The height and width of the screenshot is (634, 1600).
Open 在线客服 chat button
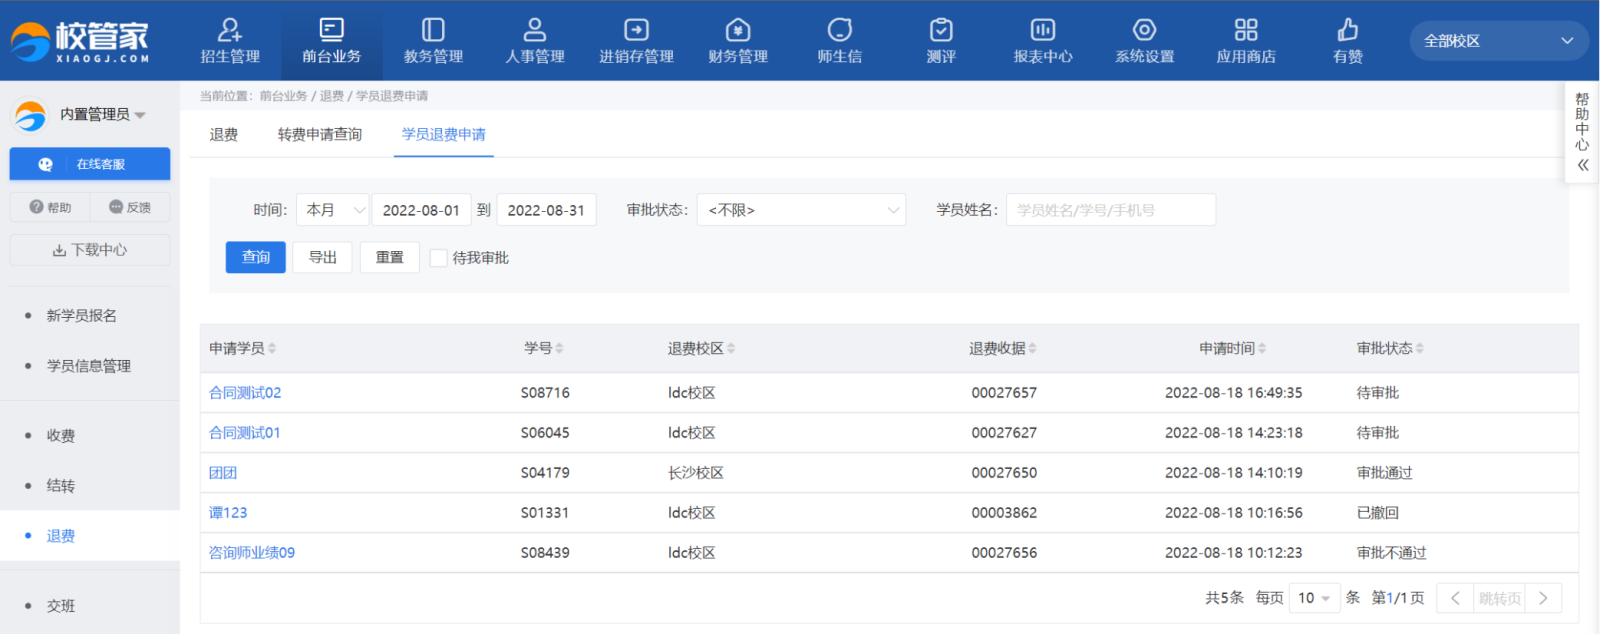point(90,164)
